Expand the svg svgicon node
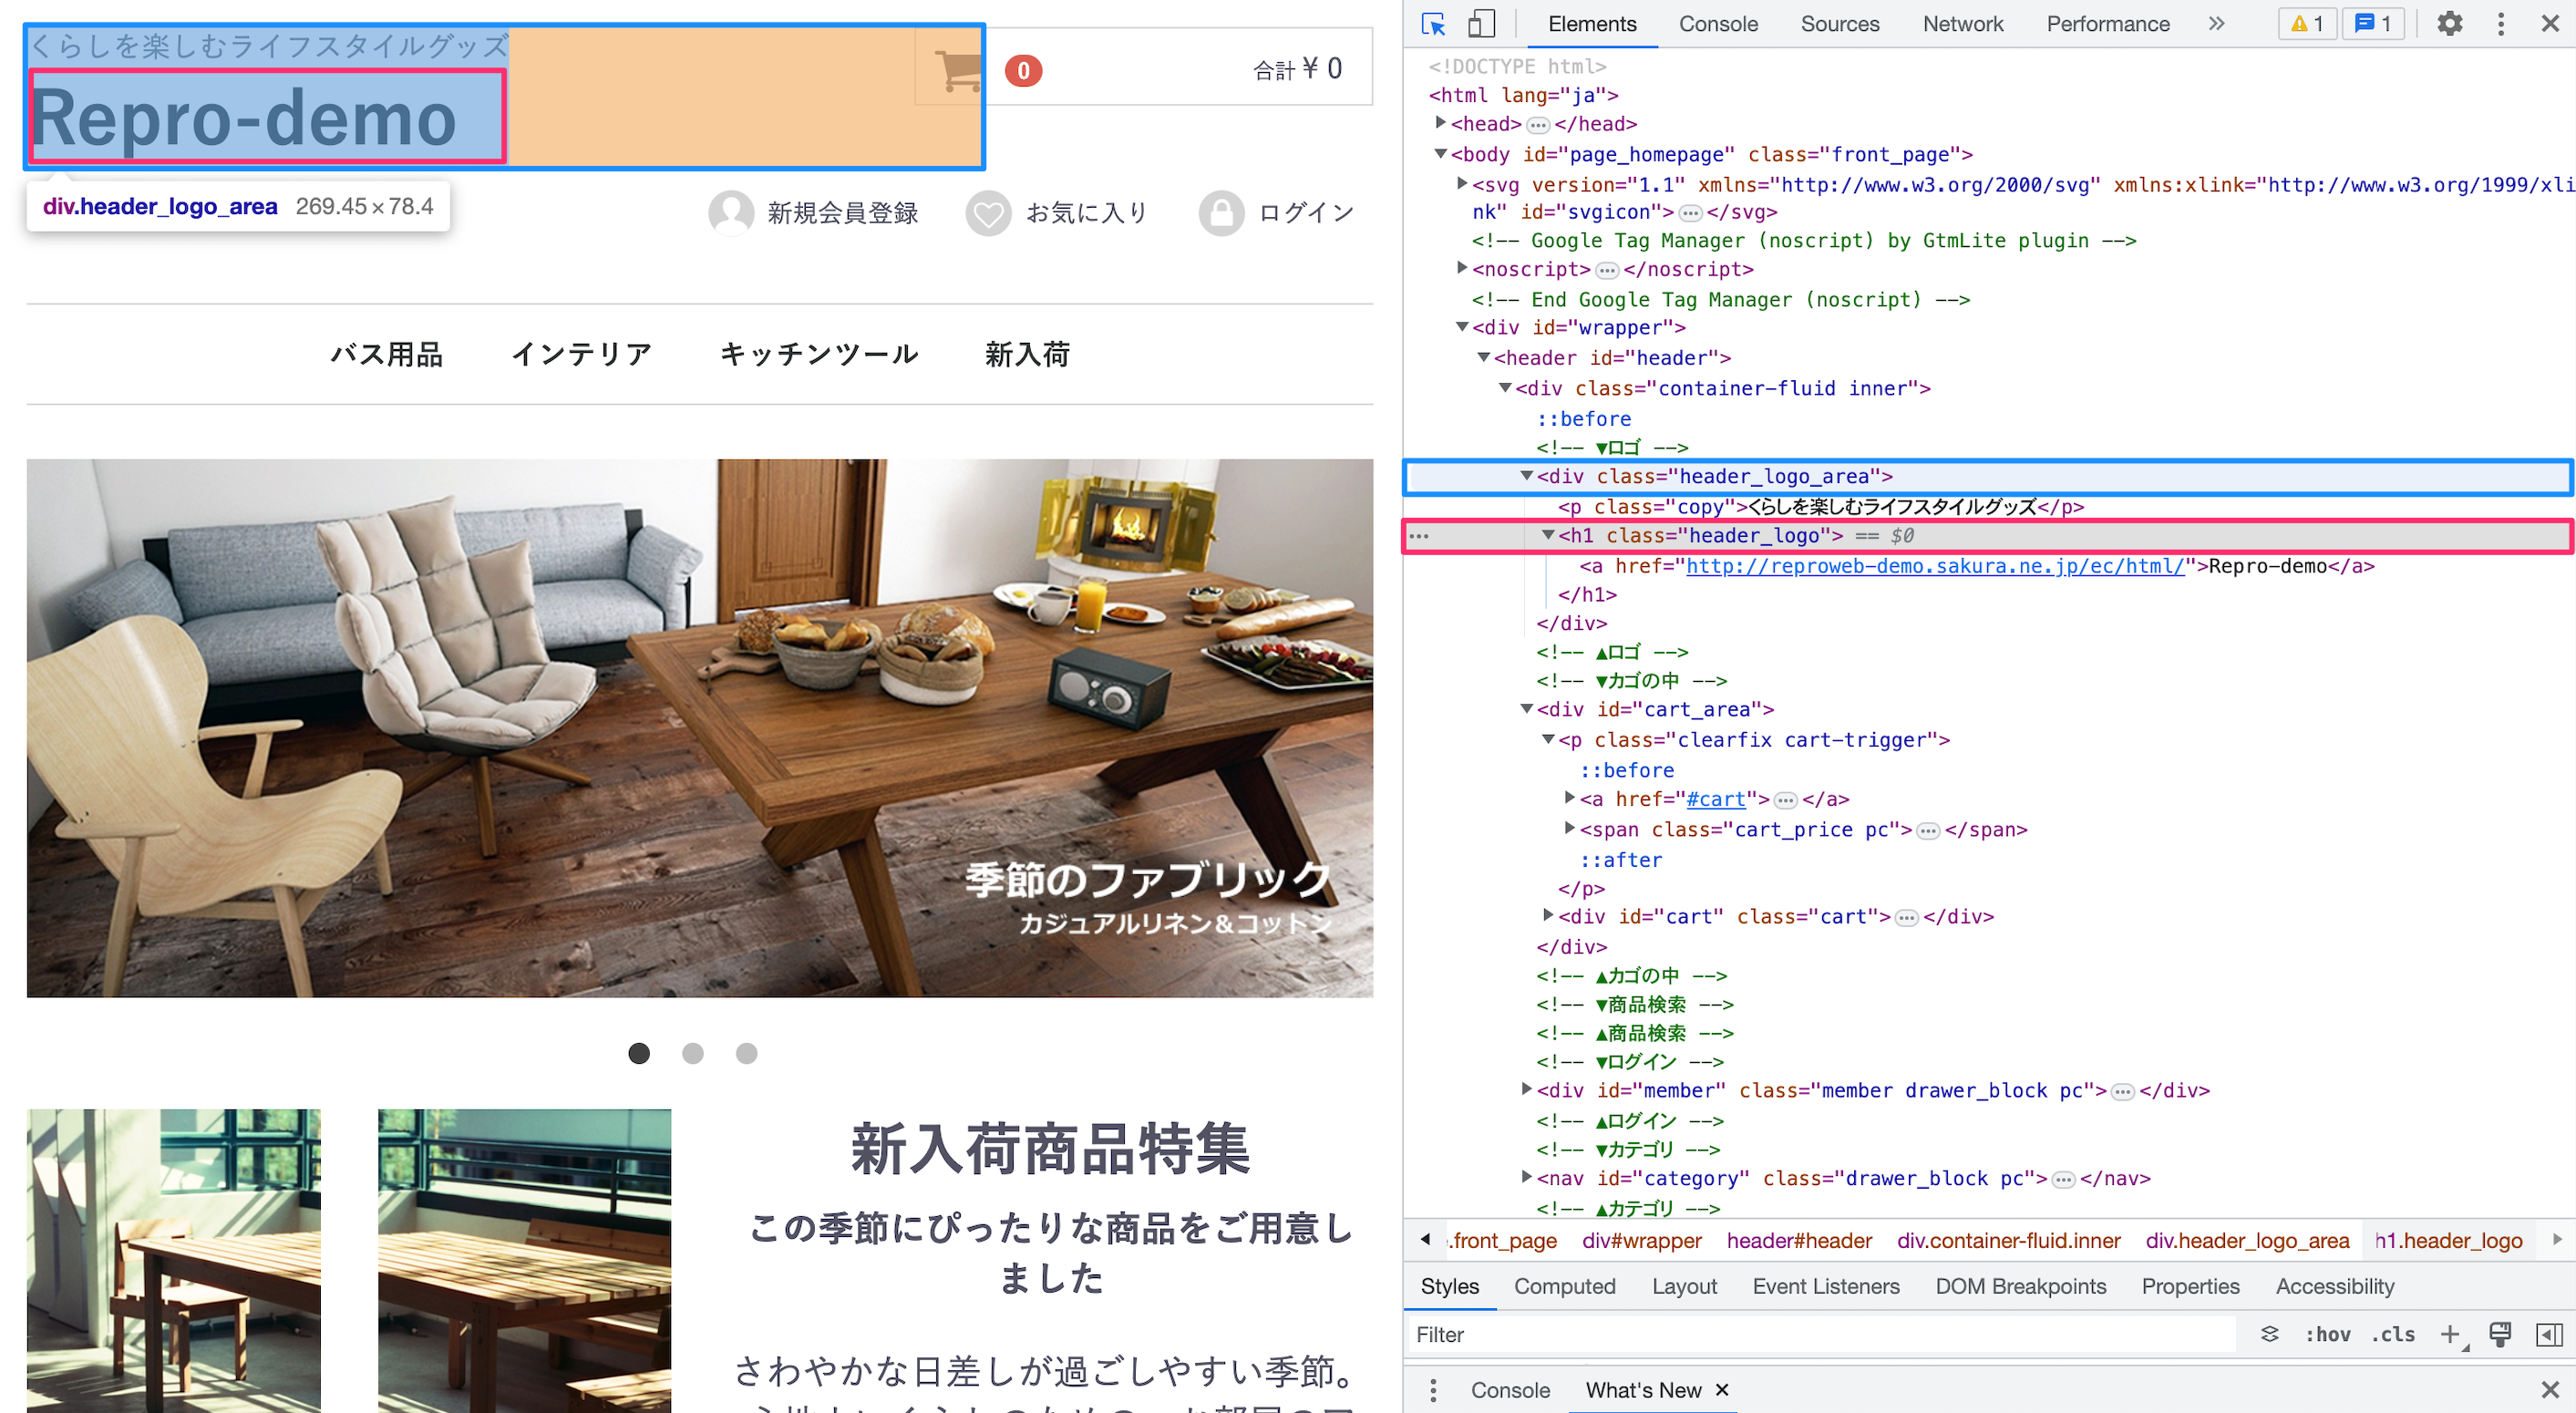 pyautogui.click(x=1463, y=183)
